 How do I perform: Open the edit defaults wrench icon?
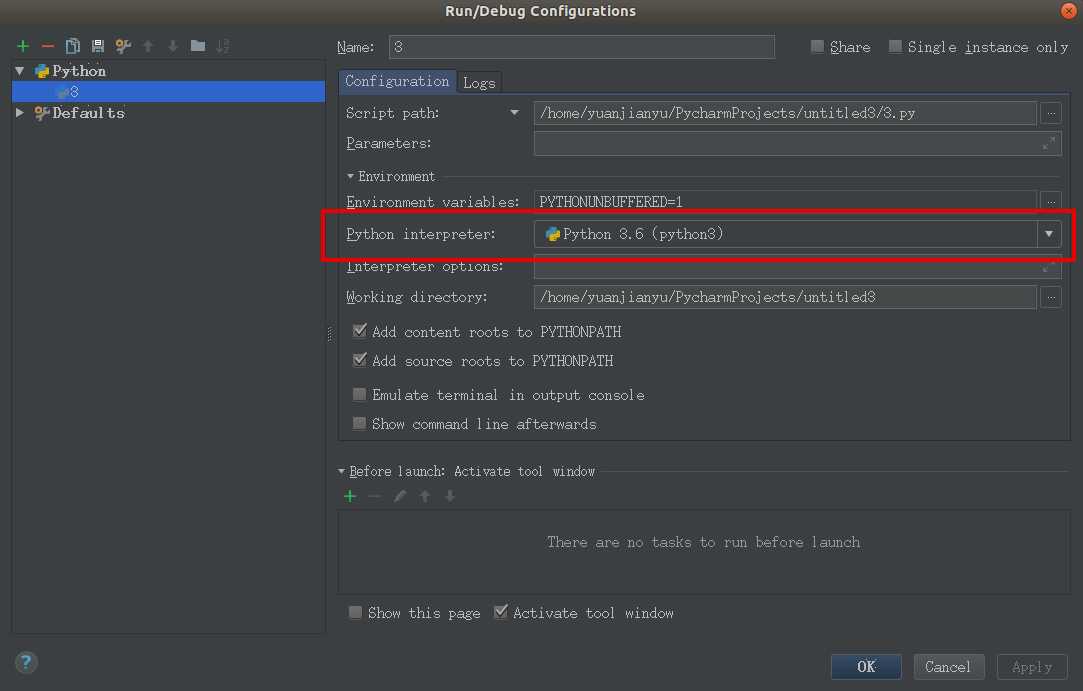click(123, 46)
